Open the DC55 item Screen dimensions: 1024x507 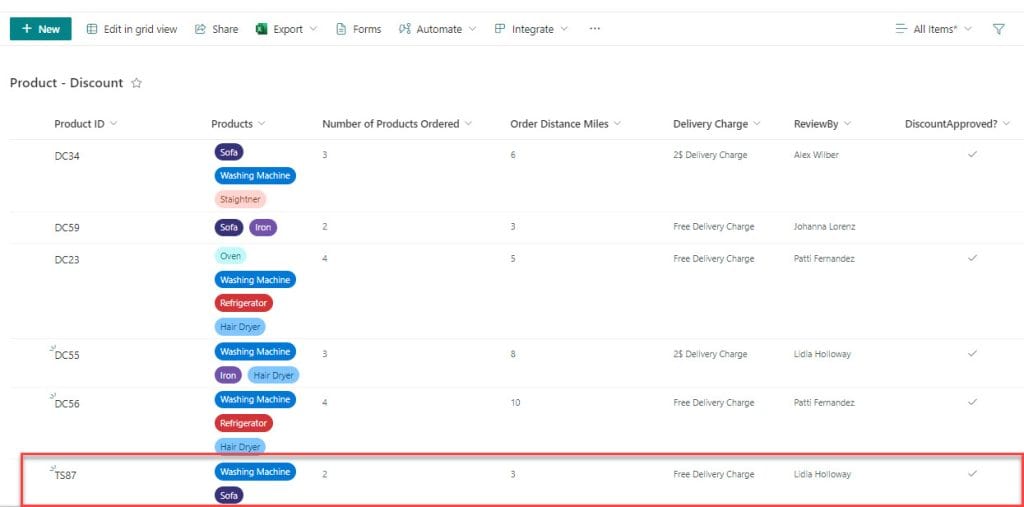pyautogui.click(x=67, y=355)
